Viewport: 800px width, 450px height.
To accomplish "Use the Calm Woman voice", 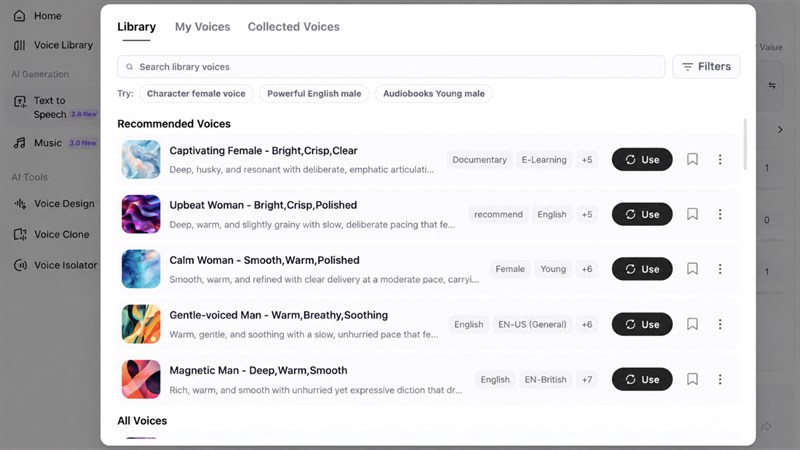I will [642, 269].
